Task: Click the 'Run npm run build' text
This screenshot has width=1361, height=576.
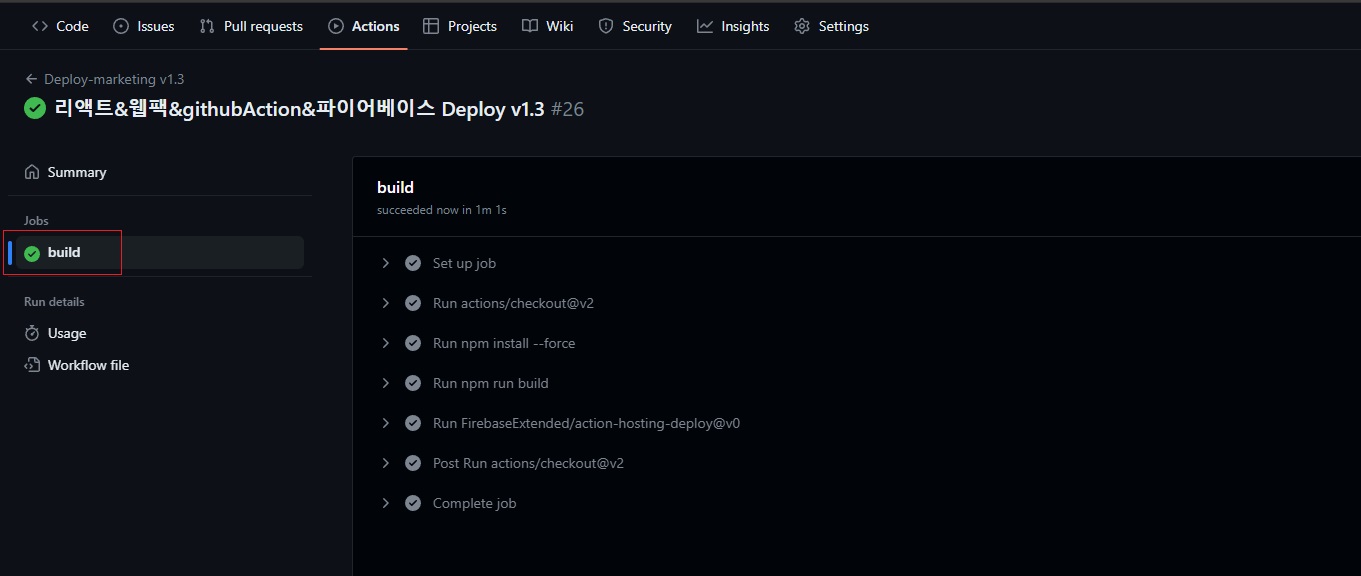Action: (x=491, y=383)
